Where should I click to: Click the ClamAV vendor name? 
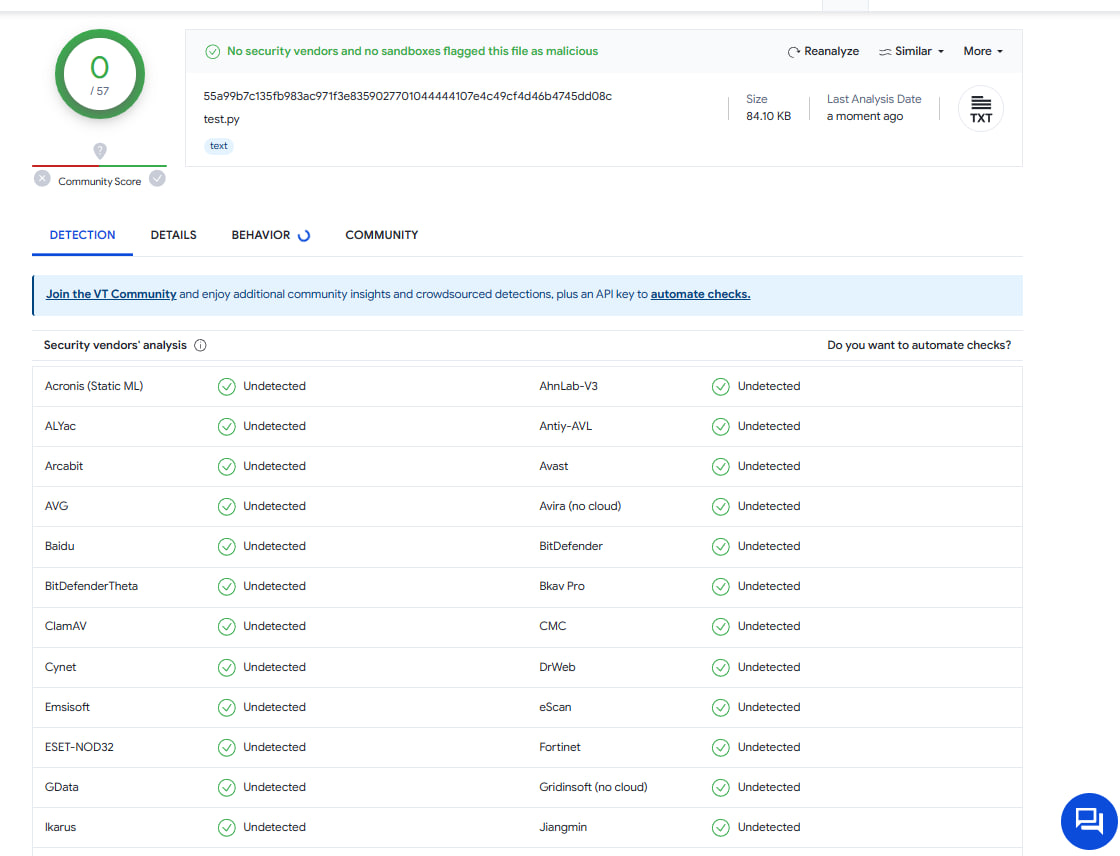(x=66, y=626)
